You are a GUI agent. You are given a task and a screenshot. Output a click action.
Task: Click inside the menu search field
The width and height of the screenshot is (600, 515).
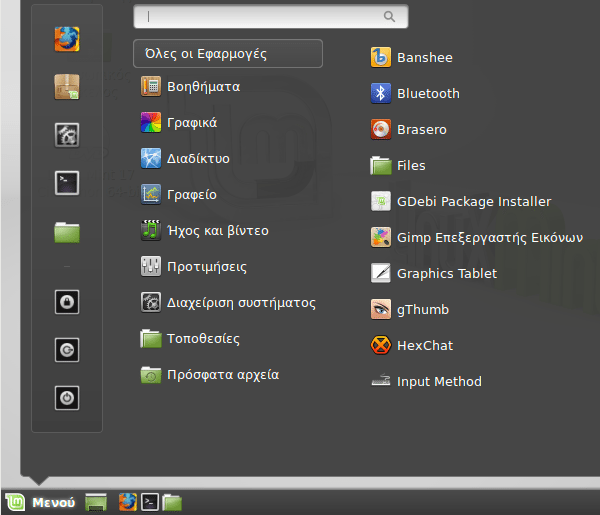[x=271, y=16]
